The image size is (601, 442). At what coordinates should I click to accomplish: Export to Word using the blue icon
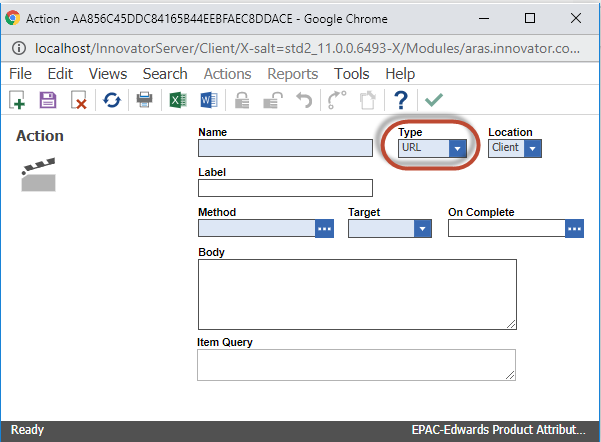click(x=208, y=100)
